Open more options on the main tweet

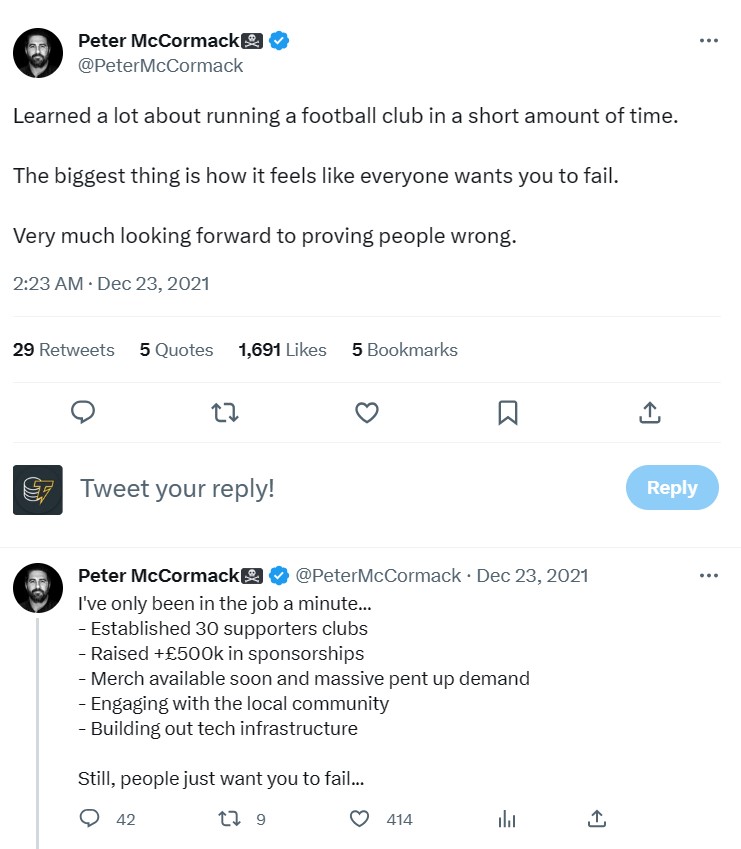[x=708, y=41]
